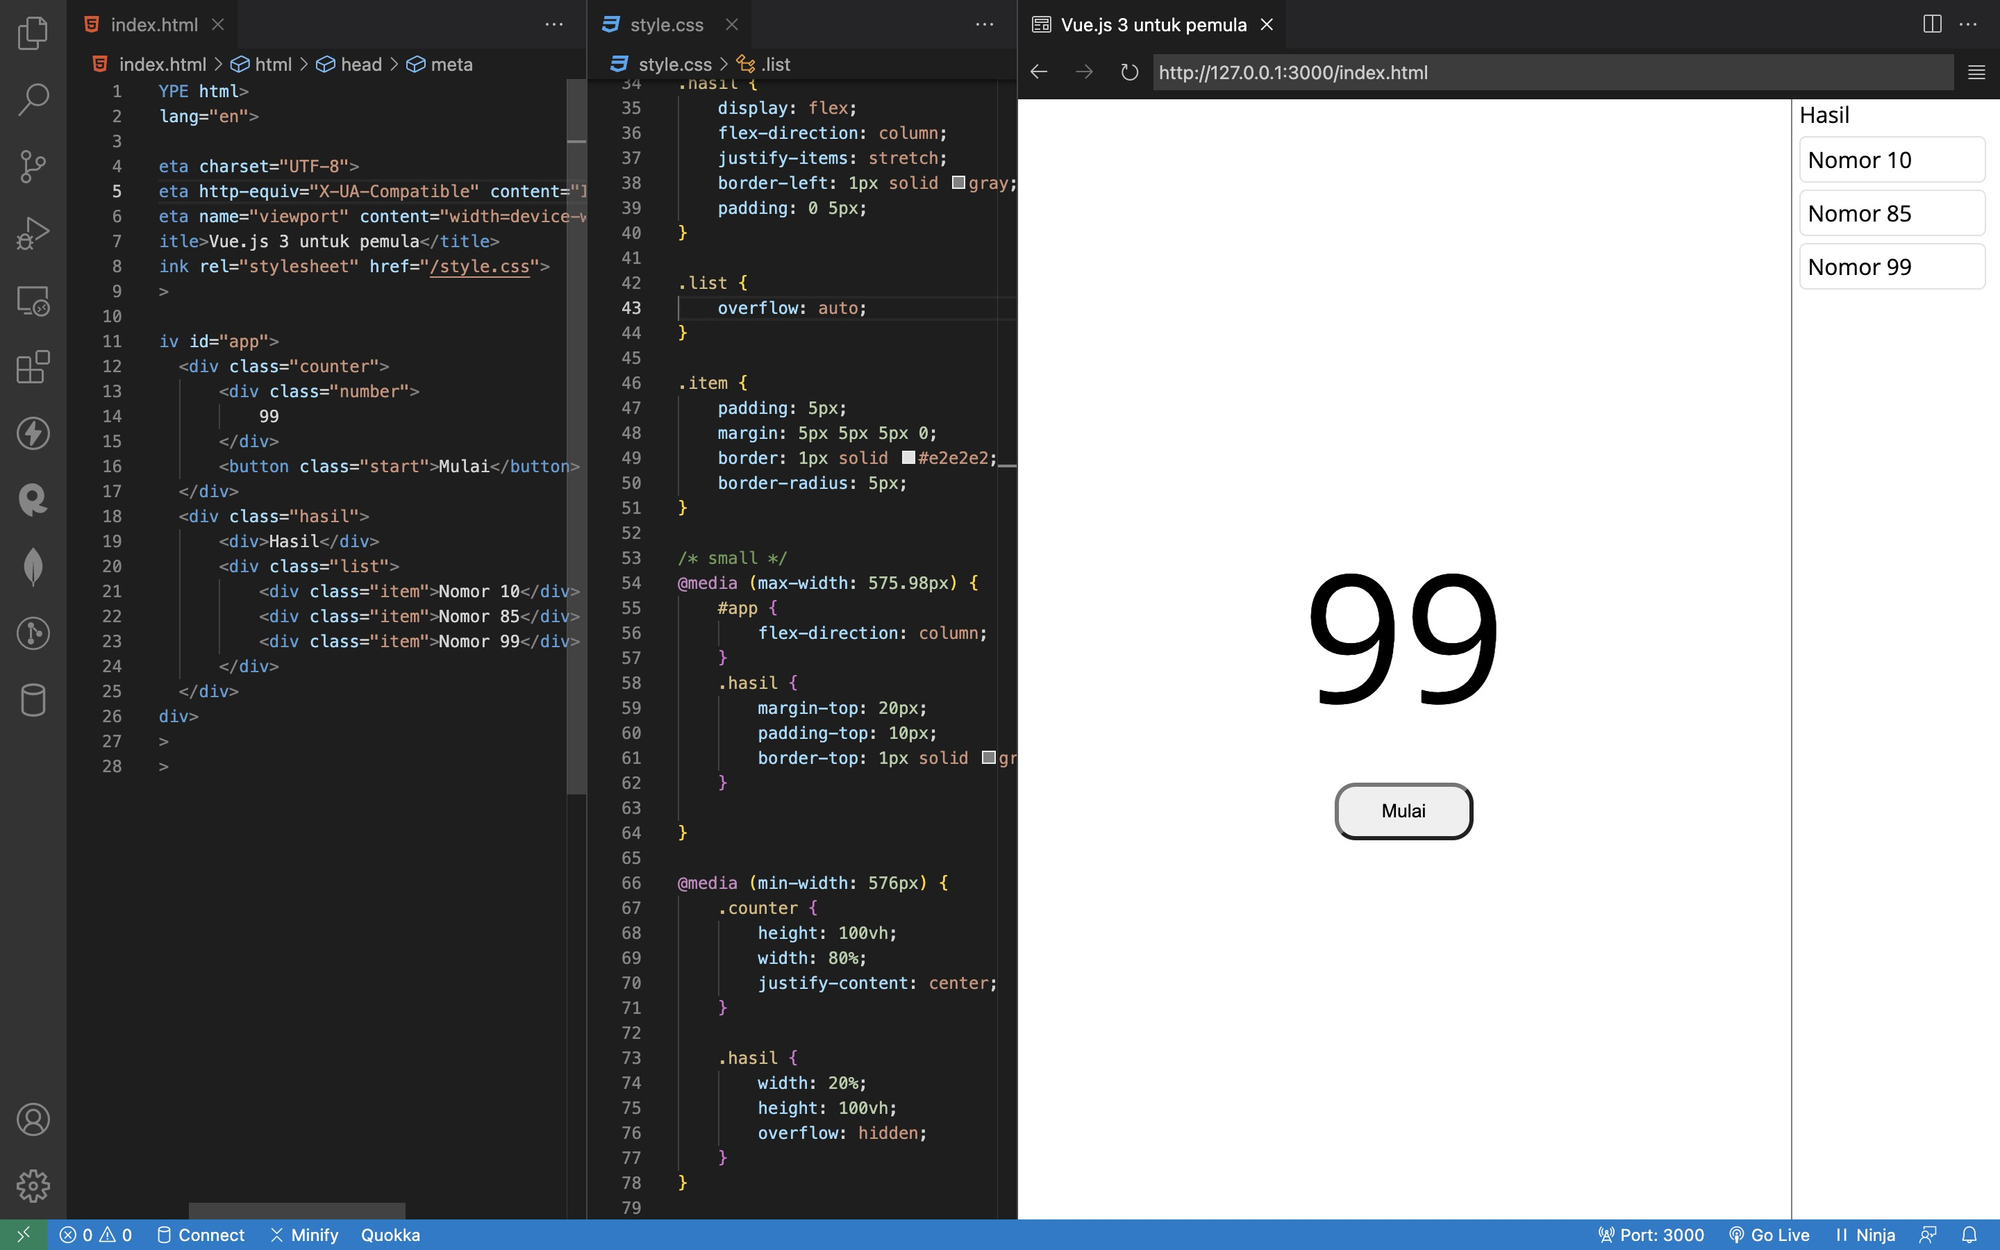This screenshot has width=2000, height=1250.
Task: Click the Quokka status bar item
Action: coord(390,1235)
